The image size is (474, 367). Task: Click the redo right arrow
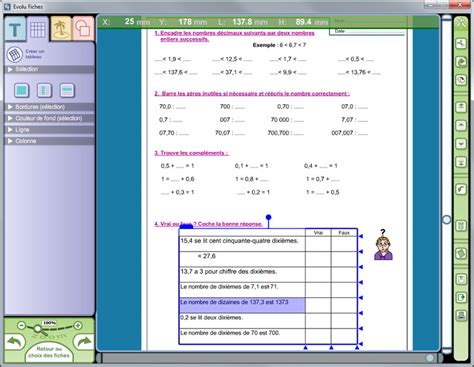[x=84, y=342]
